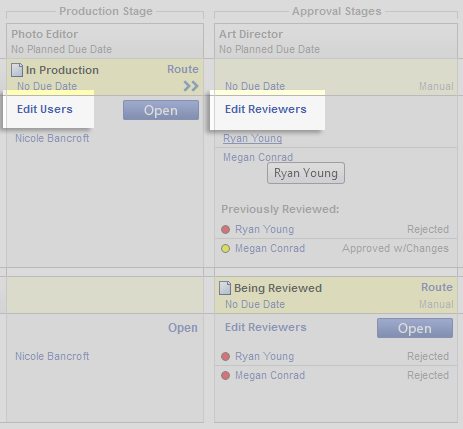Image resolution: width=463 pixels, height=429 pixels.
Task: Click the double-arrow route chevron icon
Action: (x=191, y=86)
